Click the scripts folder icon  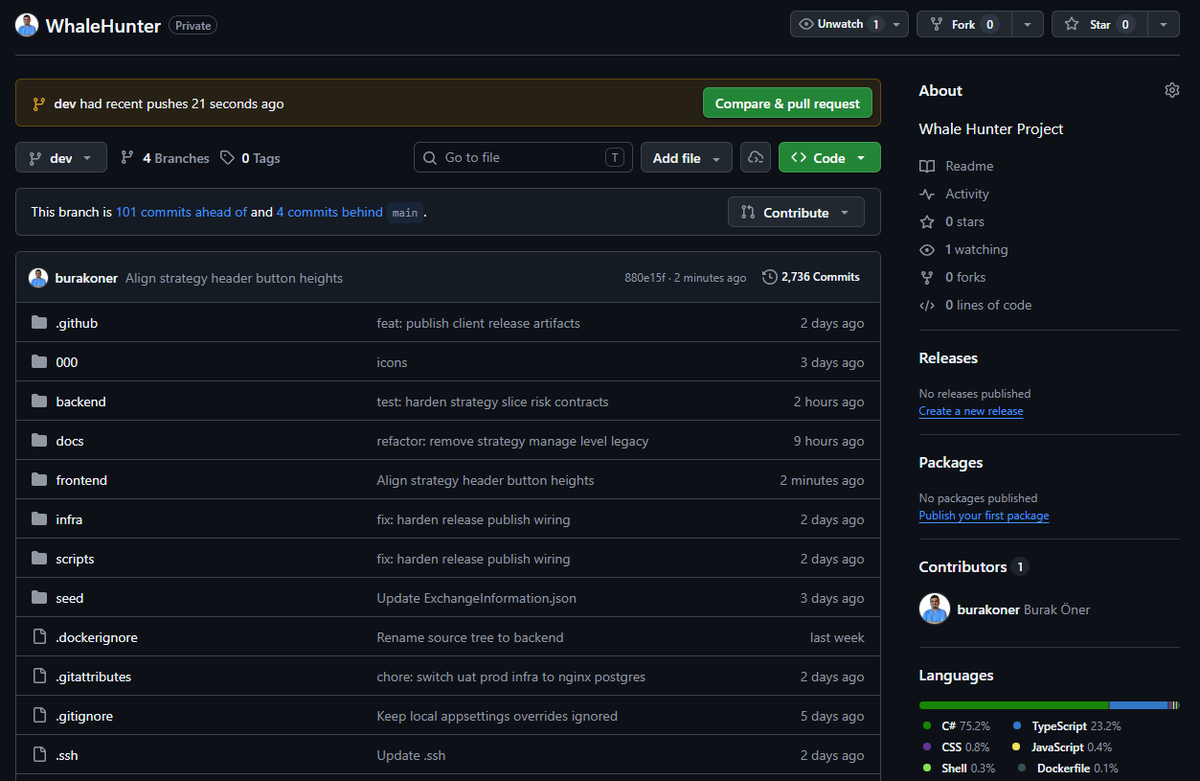(x=39, y=559)
